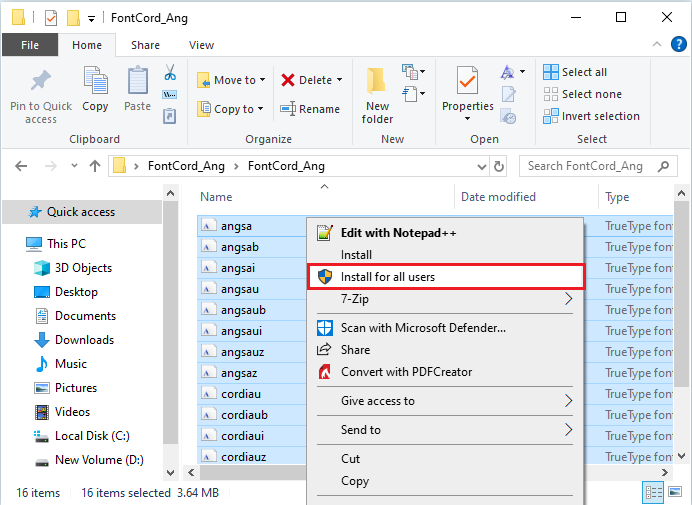
Task: Open Downloads in the navigation pane
Action: [84, 340]
